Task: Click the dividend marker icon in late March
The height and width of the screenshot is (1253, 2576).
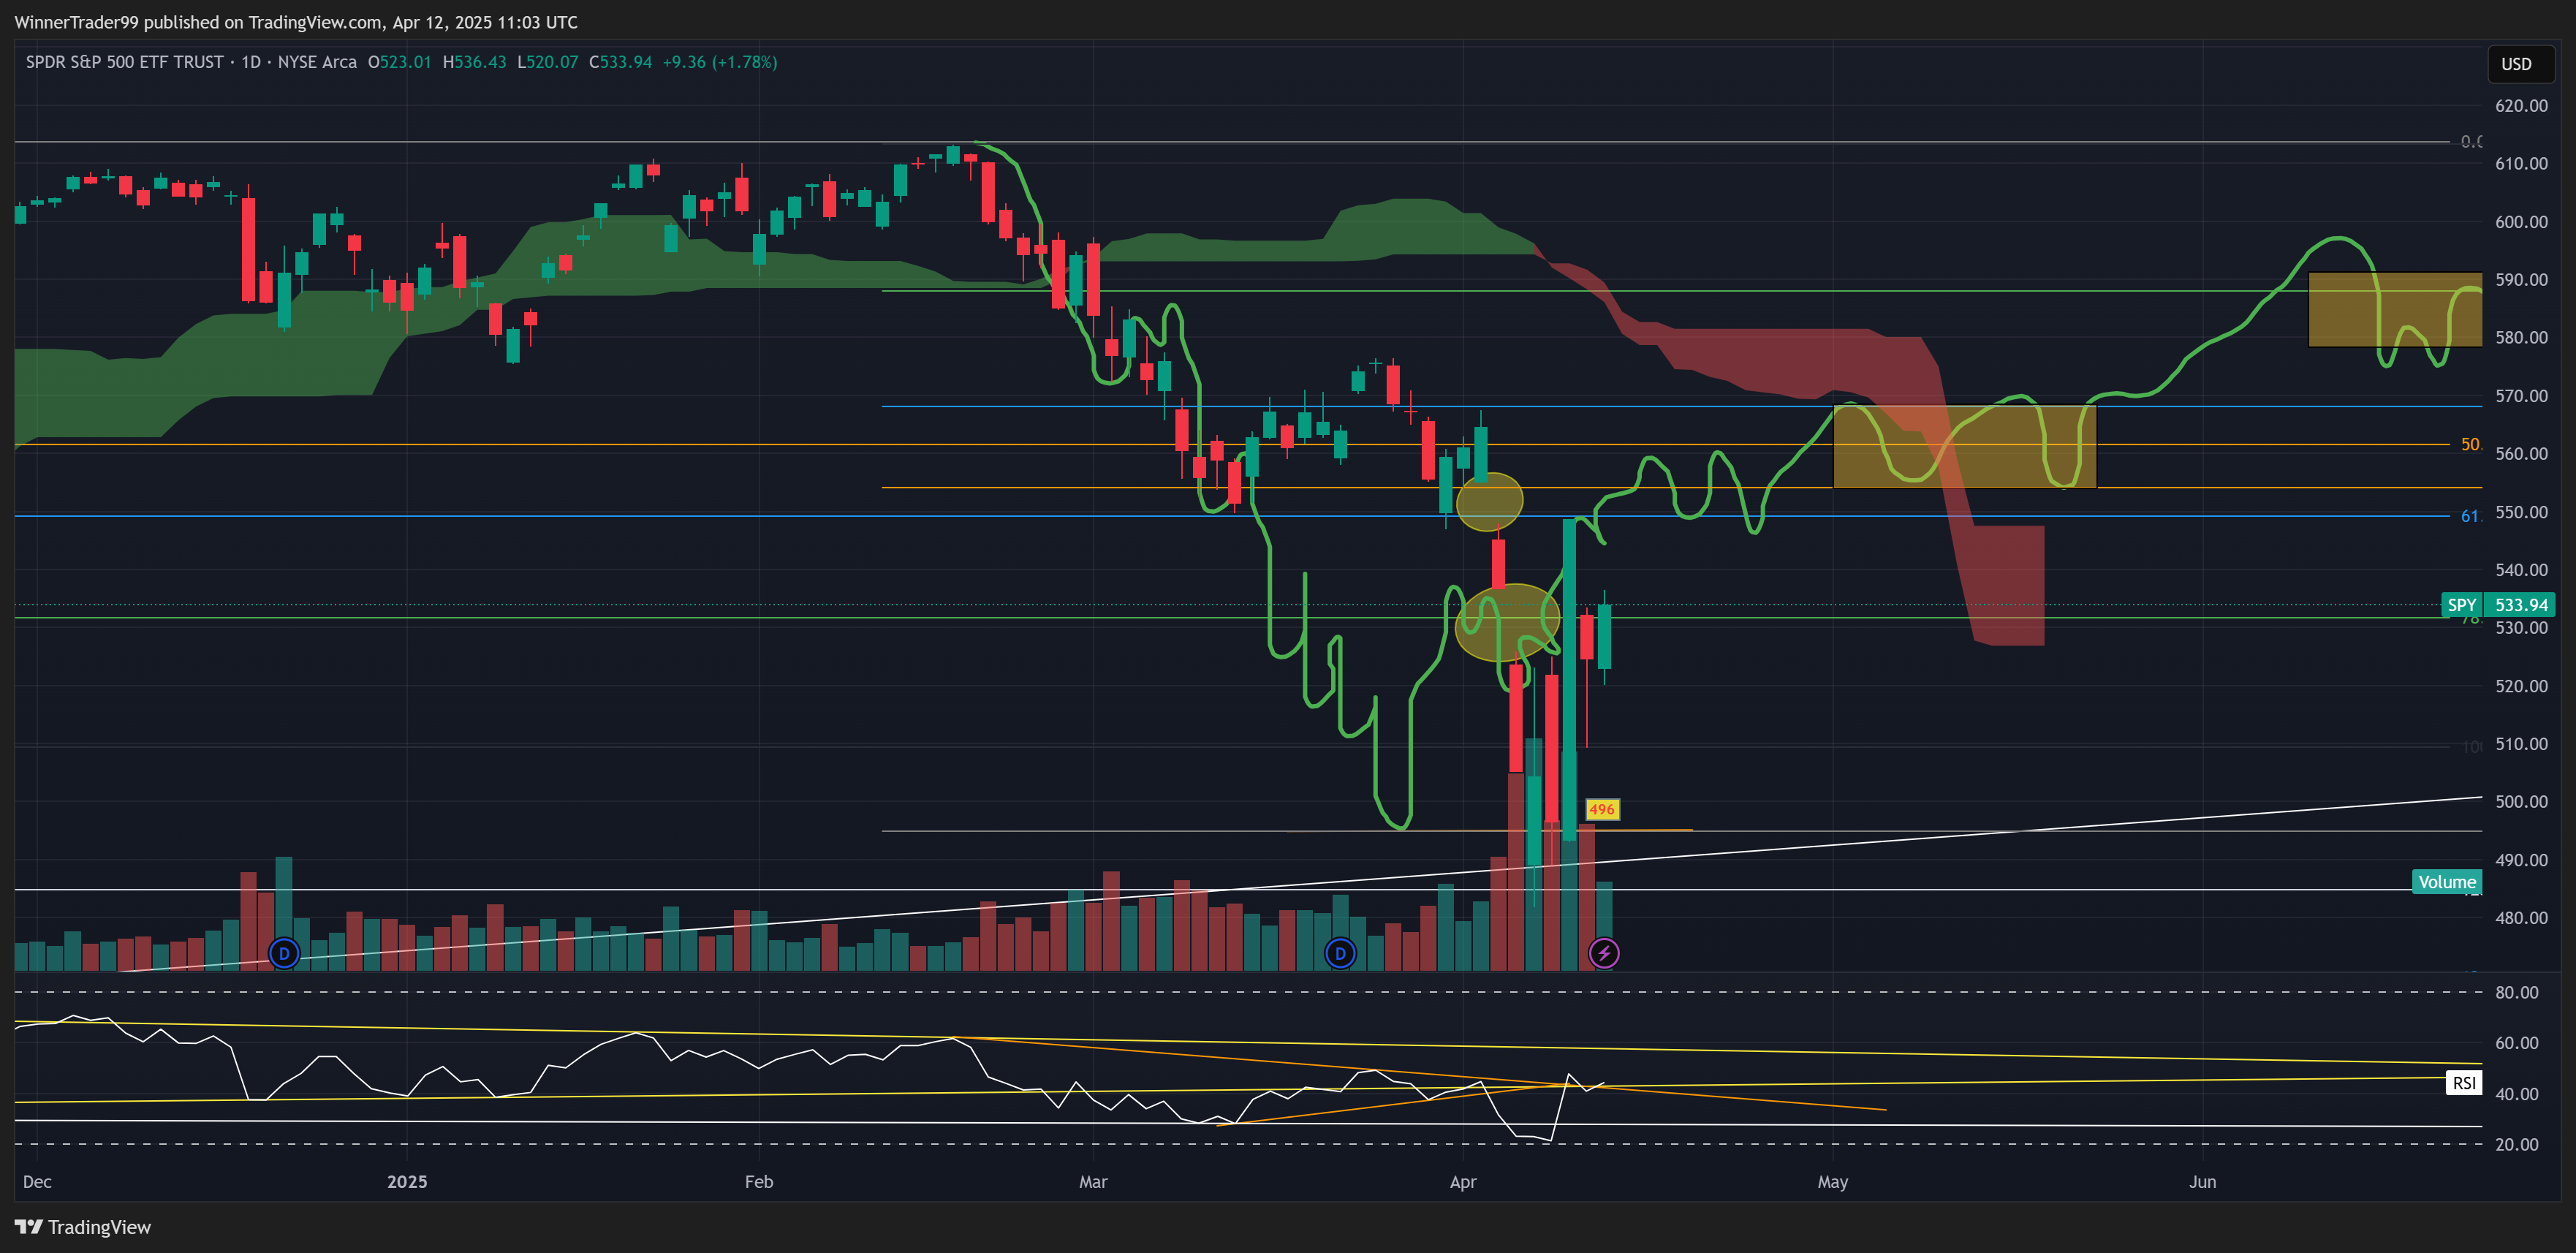Action: pyautogui.click(x=1340, y=953)
